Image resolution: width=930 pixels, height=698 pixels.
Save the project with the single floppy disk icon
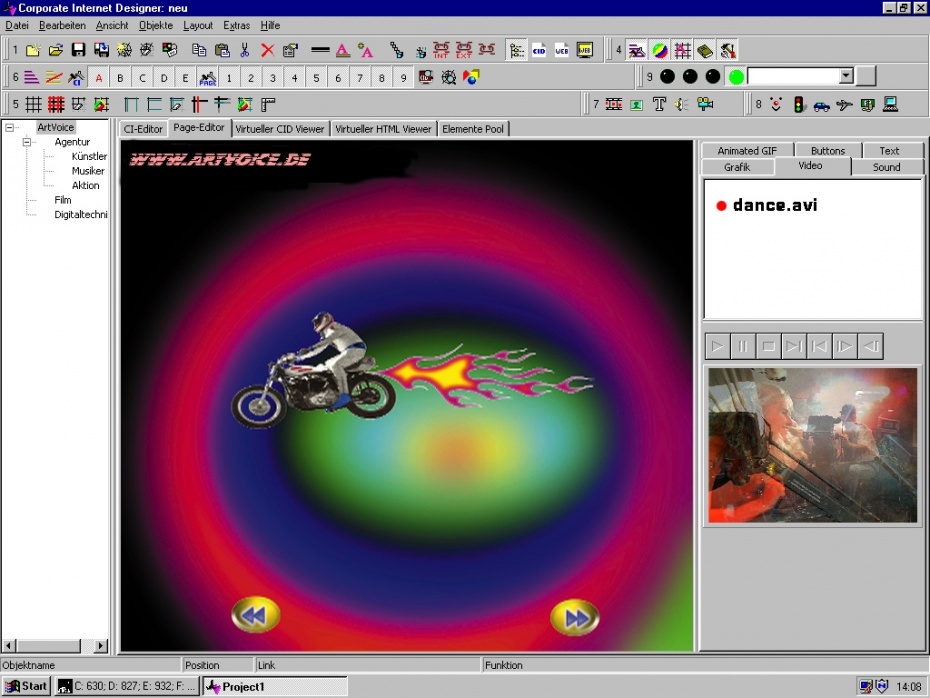tap(78, 50)
